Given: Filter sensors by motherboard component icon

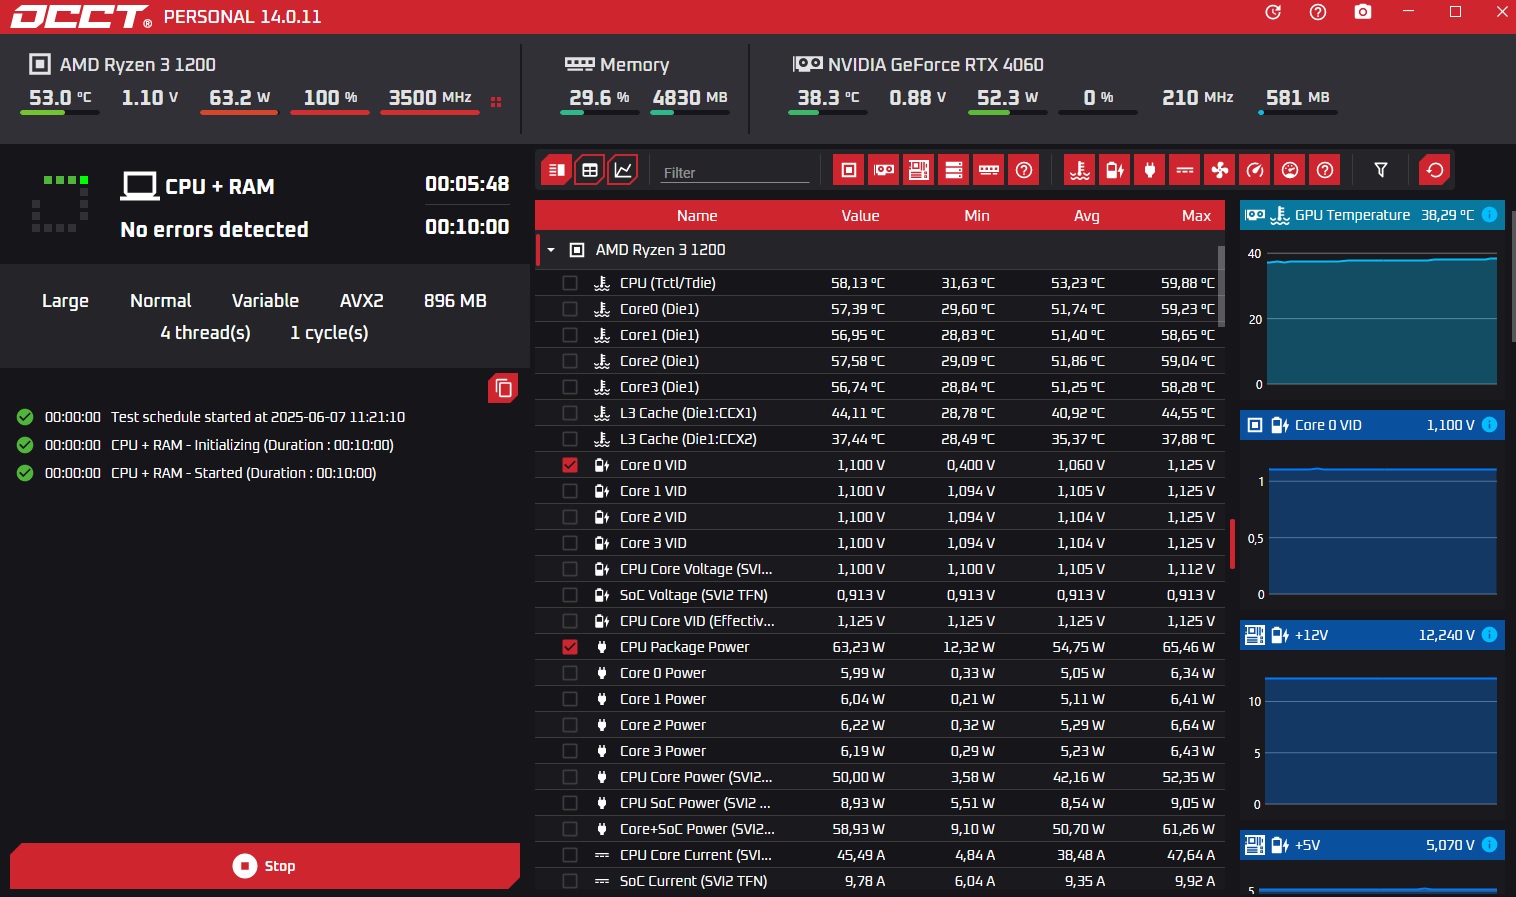Looking at the screenshot, I should click(919, 170).
